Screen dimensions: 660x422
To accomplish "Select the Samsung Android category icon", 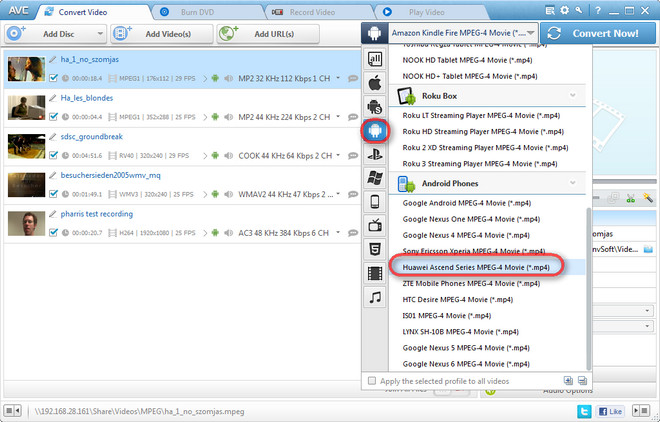I will coord(375,107).
